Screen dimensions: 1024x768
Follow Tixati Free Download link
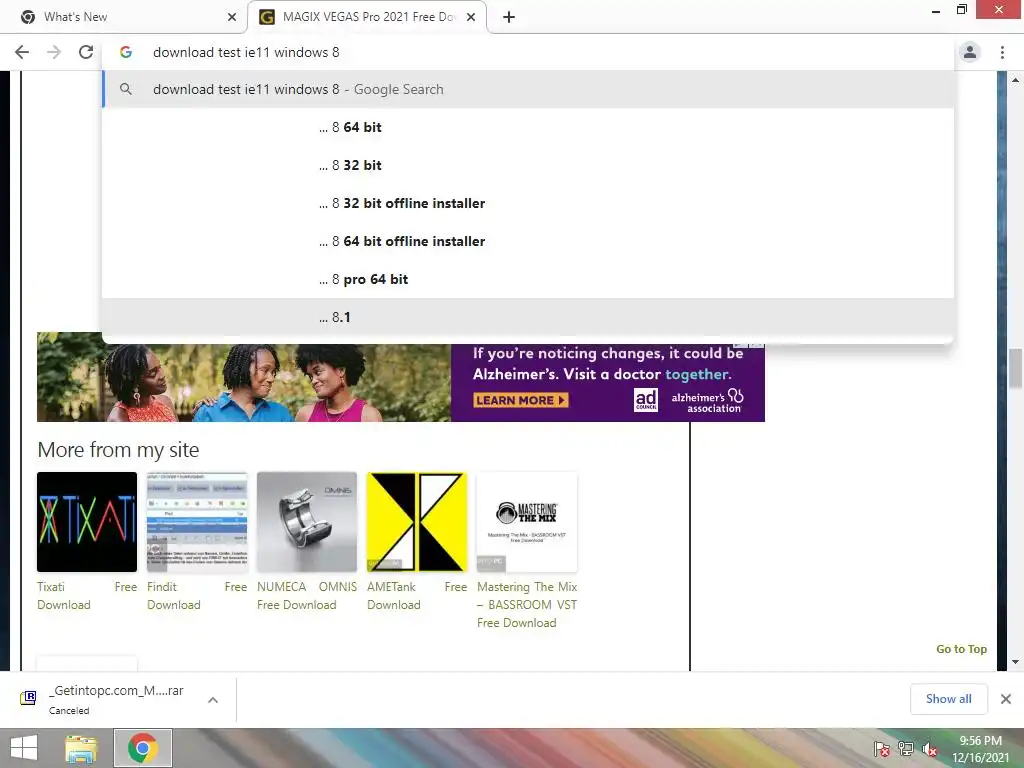(x=87, y=596)
